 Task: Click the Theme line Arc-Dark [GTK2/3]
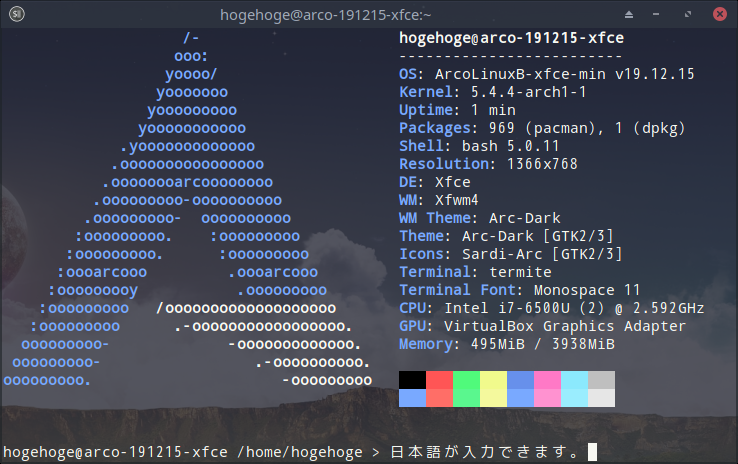[506, 236]
